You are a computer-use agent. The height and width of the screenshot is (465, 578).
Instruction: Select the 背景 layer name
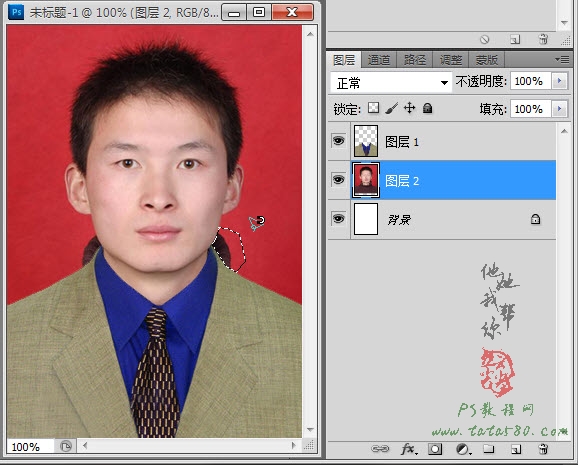click(x=399, y=220)
